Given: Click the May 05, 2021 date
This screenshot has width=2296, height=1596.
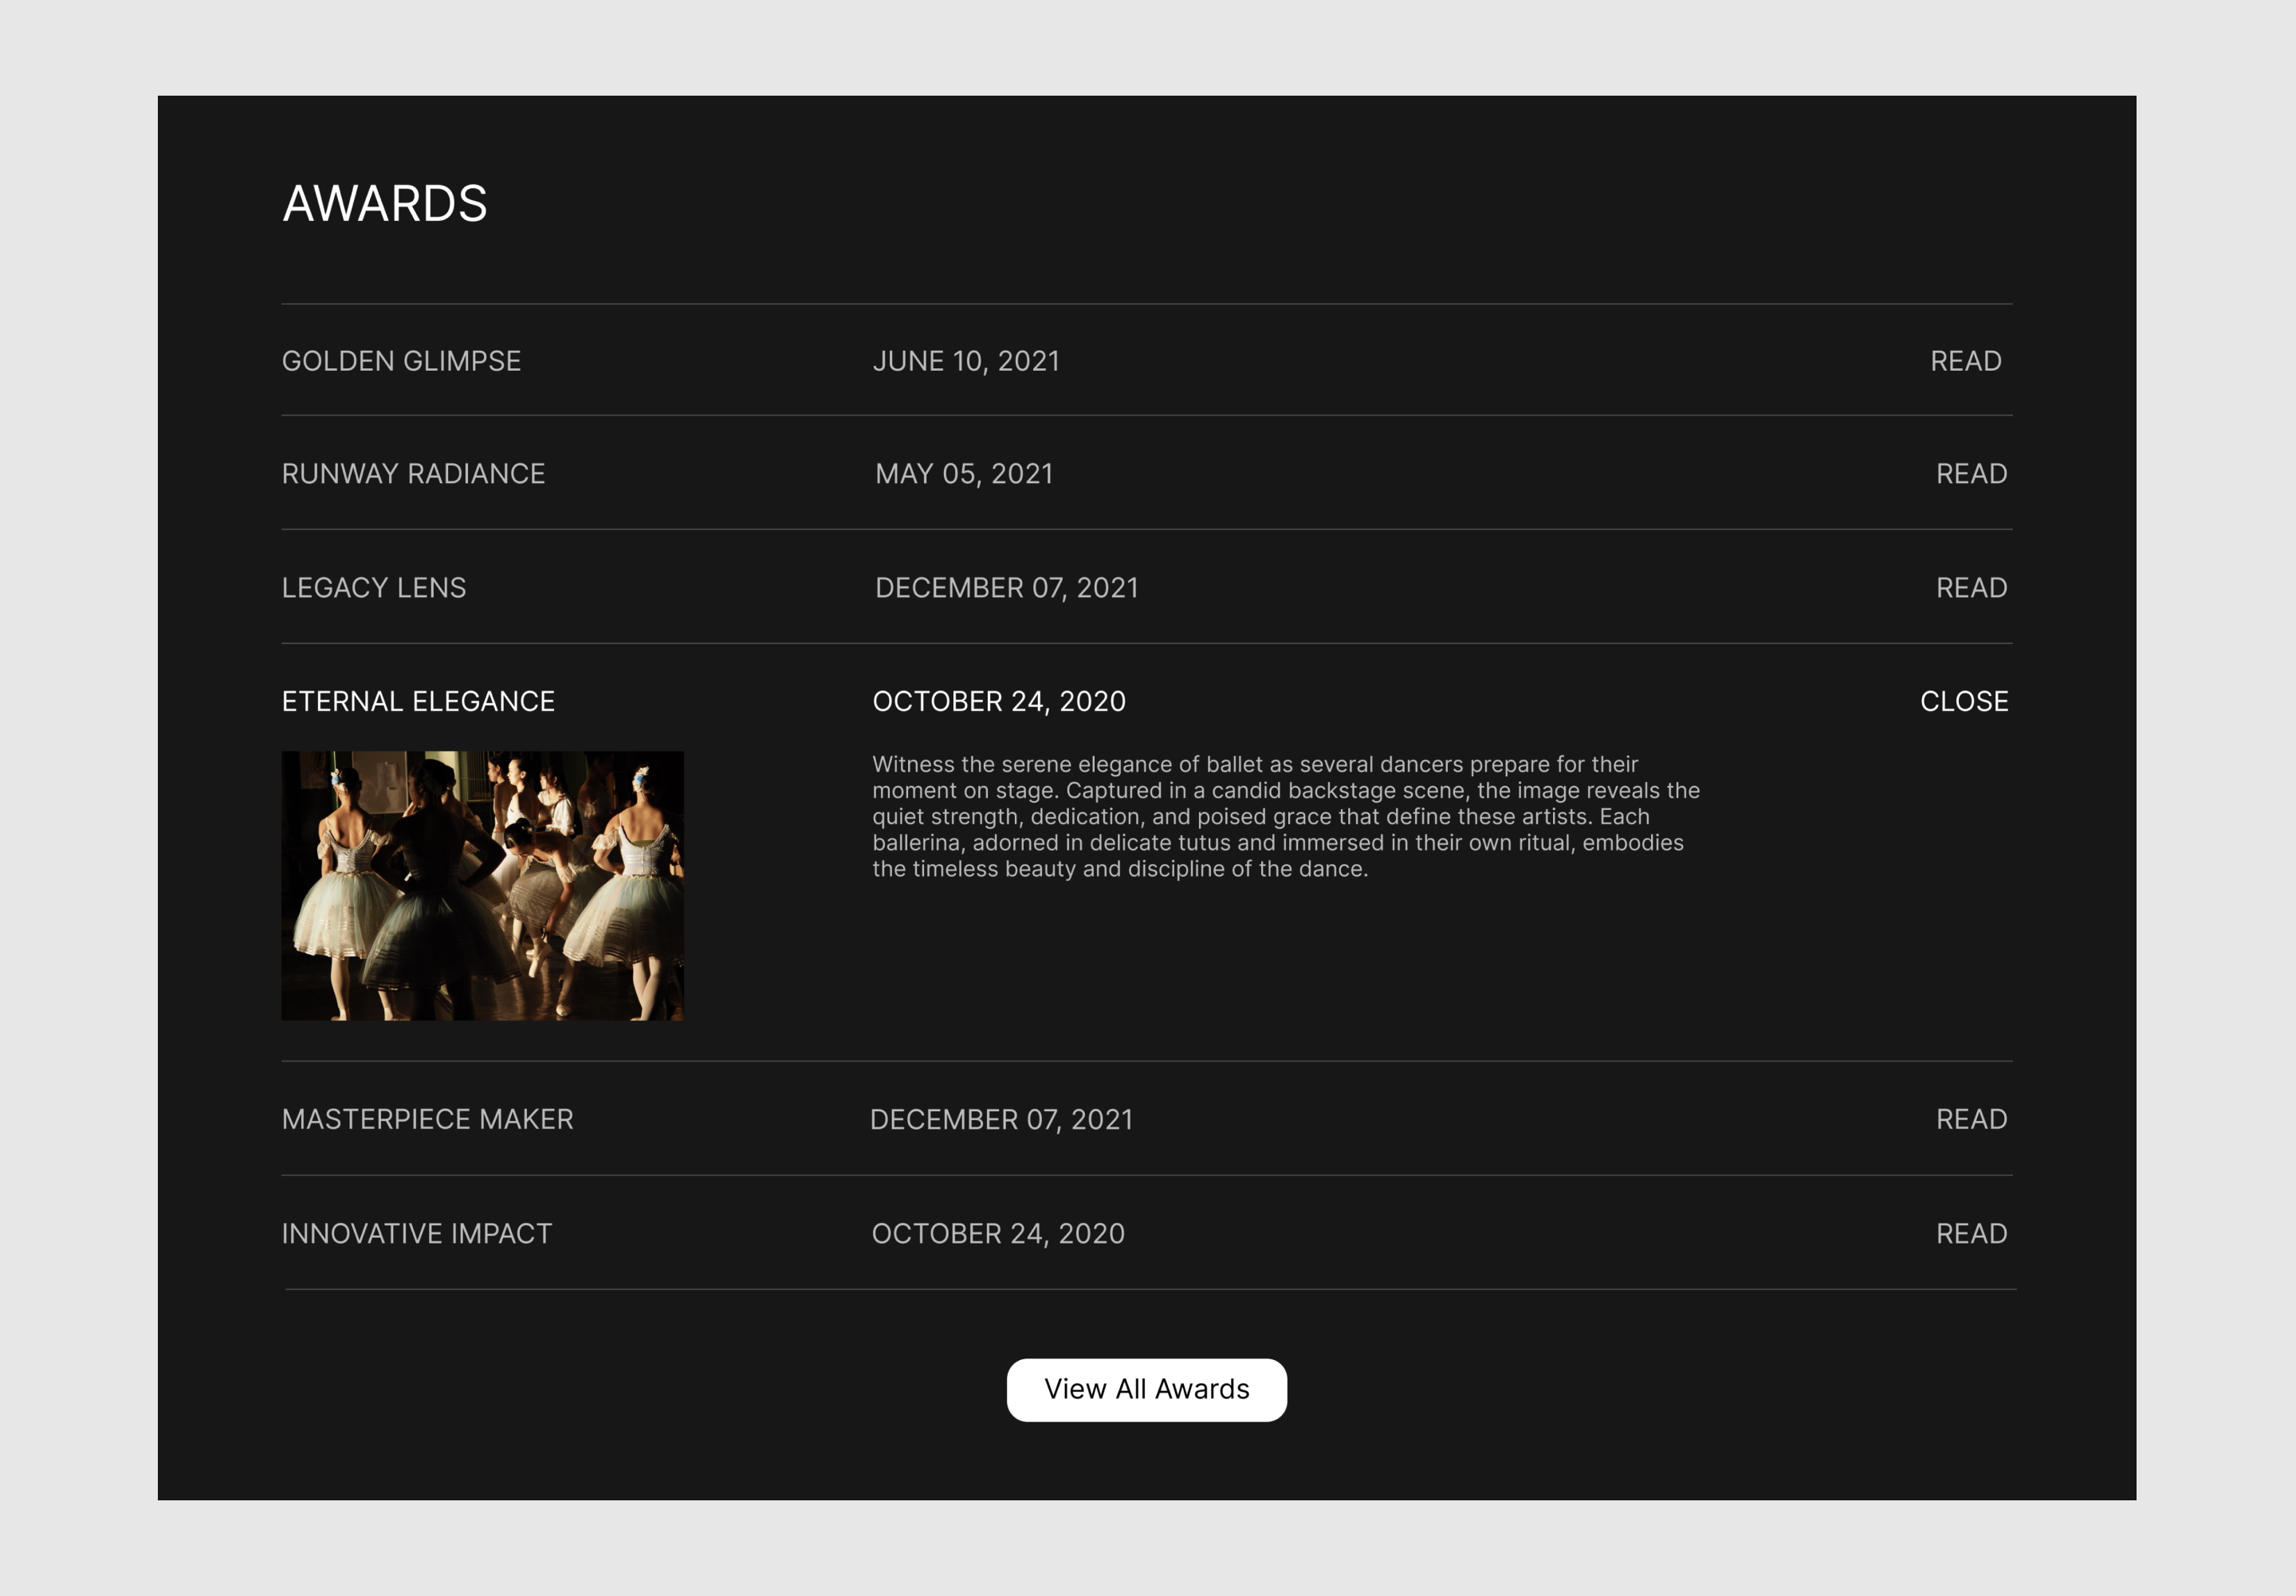Looking at the screenshot, I should coord(963,474).
